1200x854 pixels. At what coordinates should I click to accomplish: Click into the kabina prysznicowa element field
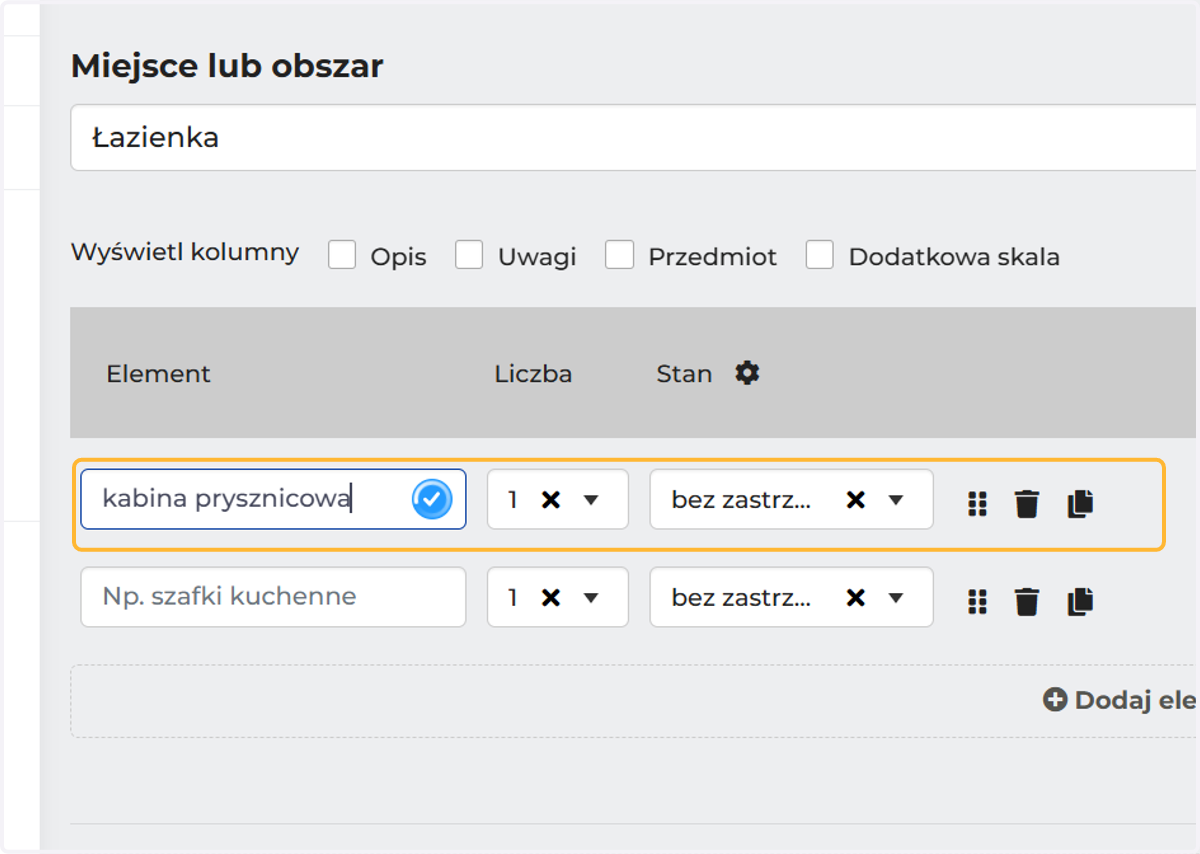[x=273, y=499]
